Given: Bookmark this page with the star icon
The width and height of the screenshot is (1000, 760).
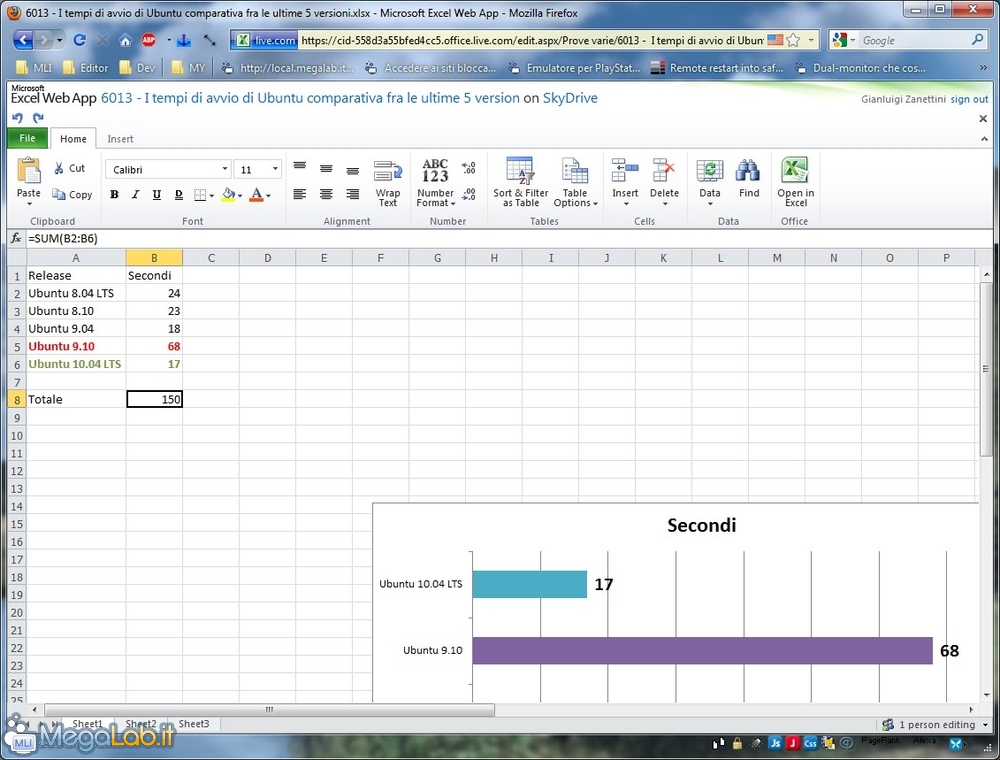Looking at the screenshot, I should 793,40.
